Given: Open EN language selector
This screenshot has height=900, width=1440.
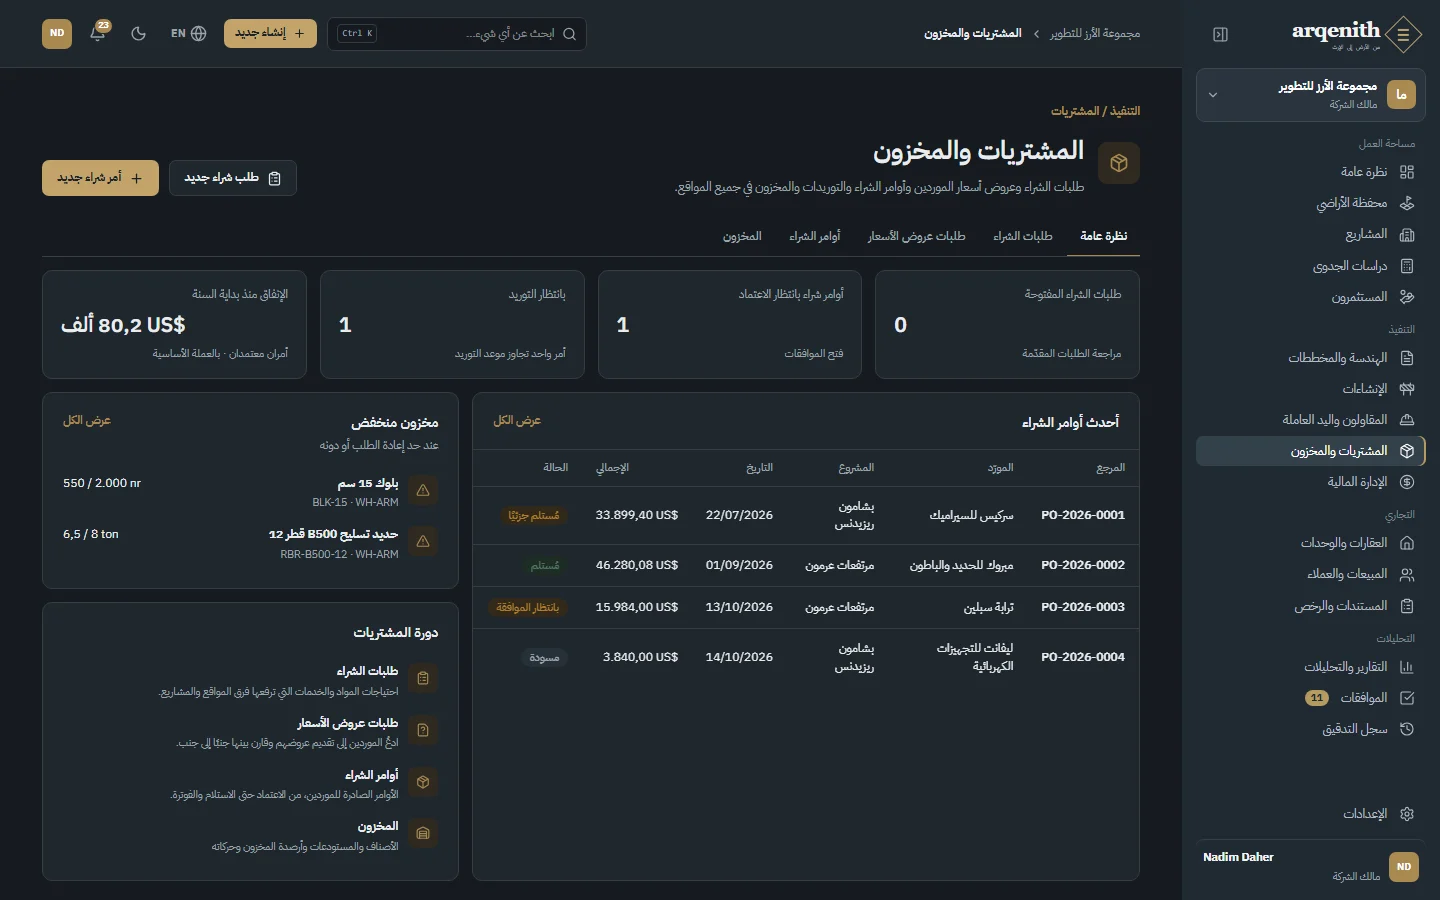Looking at the screenshot, I should point(188,33).
